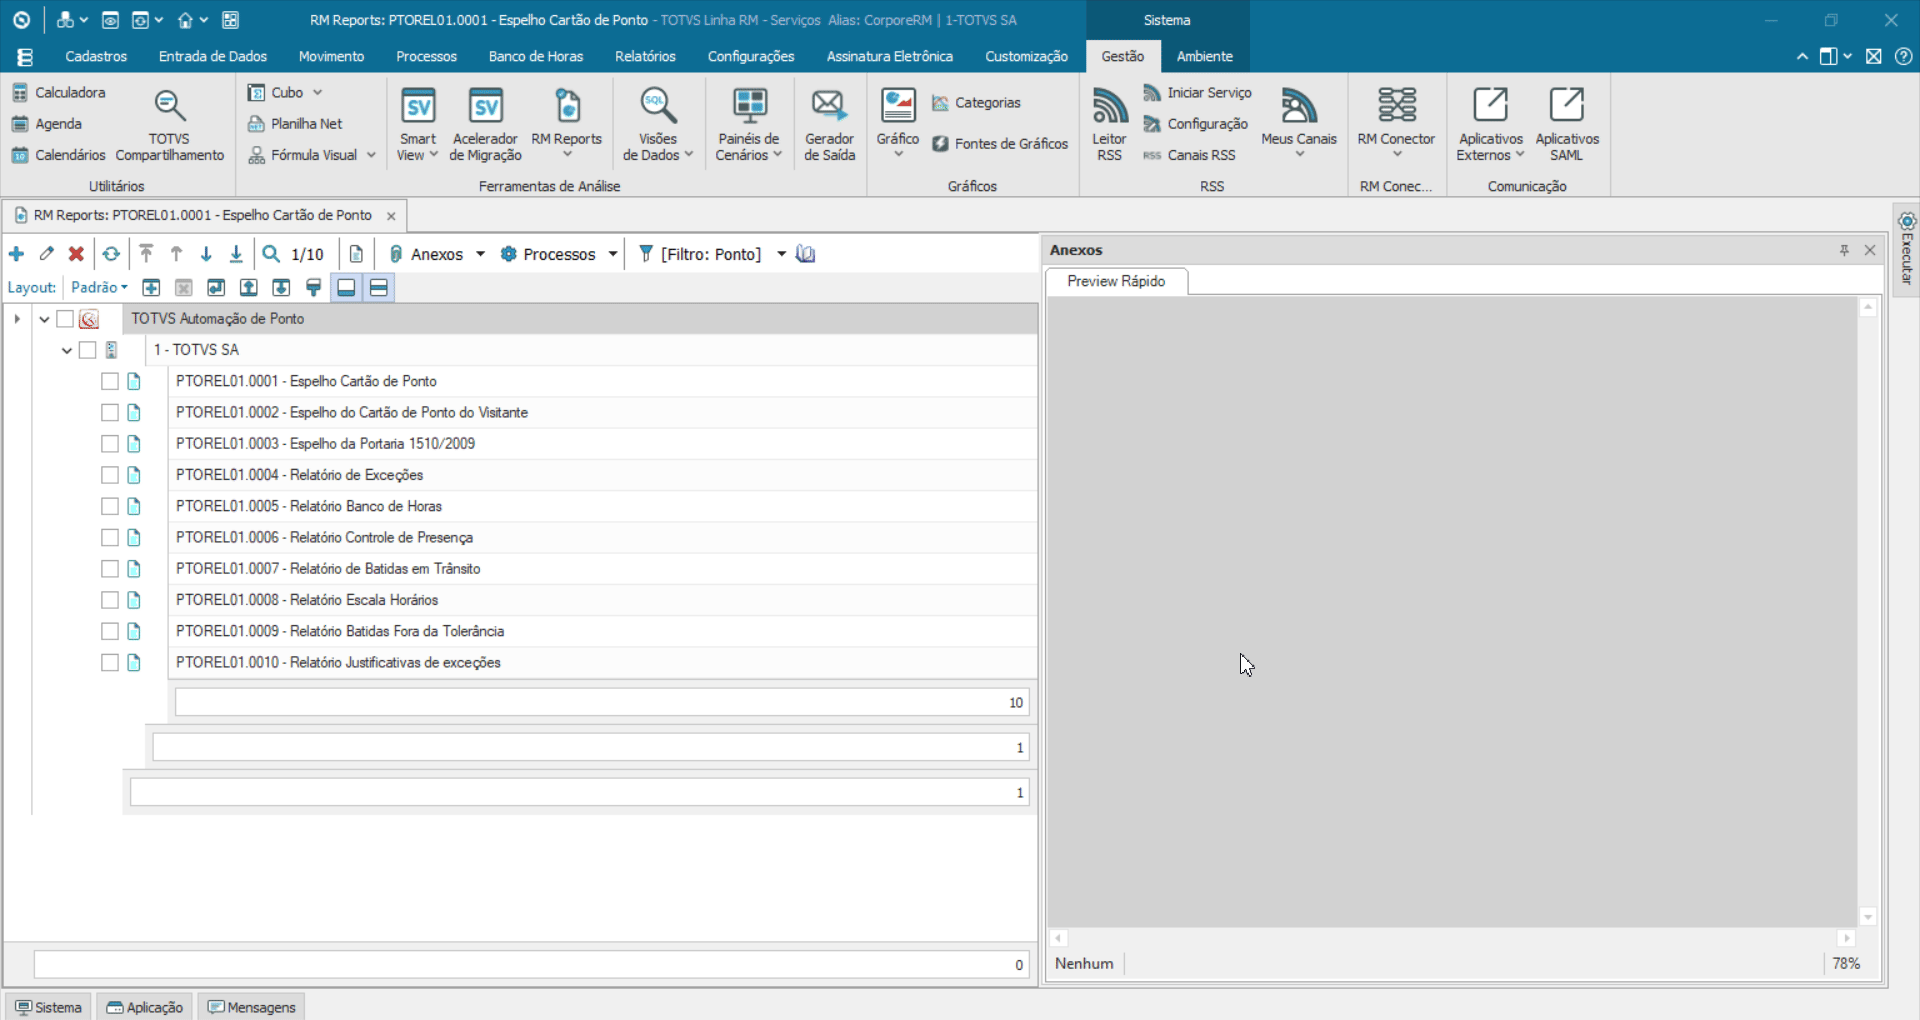Check PTOREL01.0005 Banco de Horas checkbox

click(x=110, y=506)
